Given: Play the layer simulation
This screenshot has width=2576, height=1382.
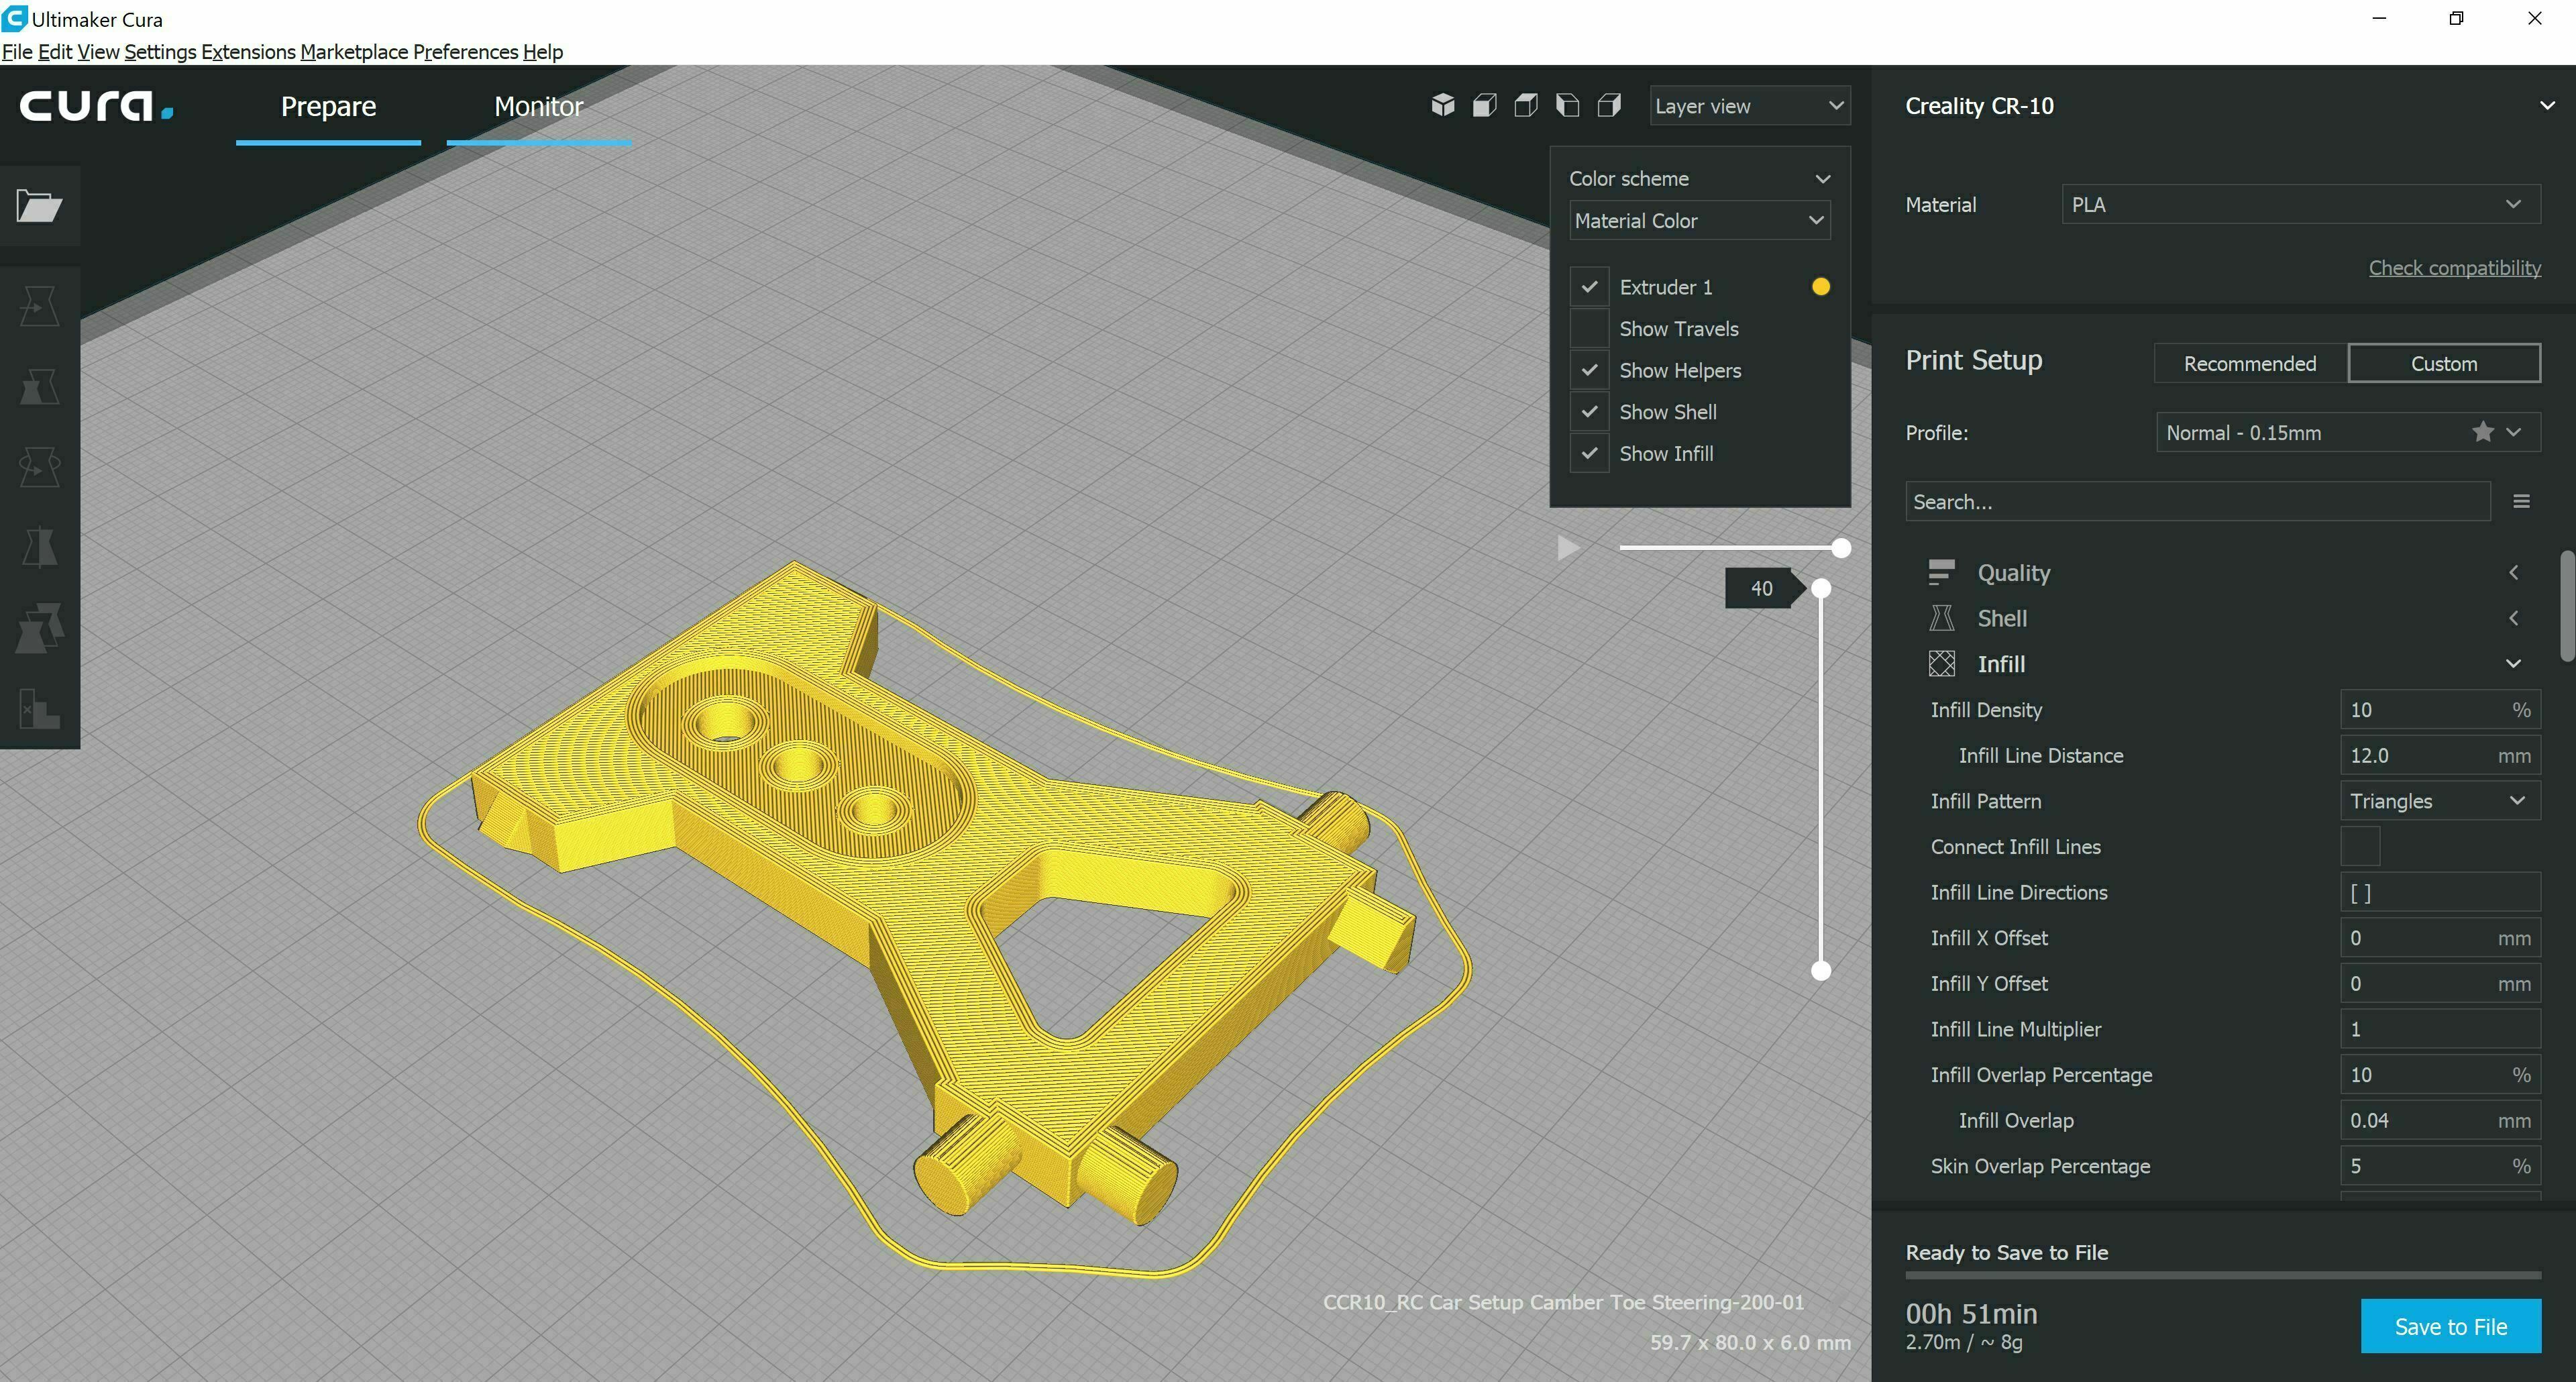Looking at the screenshot, I should point(1568,548).
